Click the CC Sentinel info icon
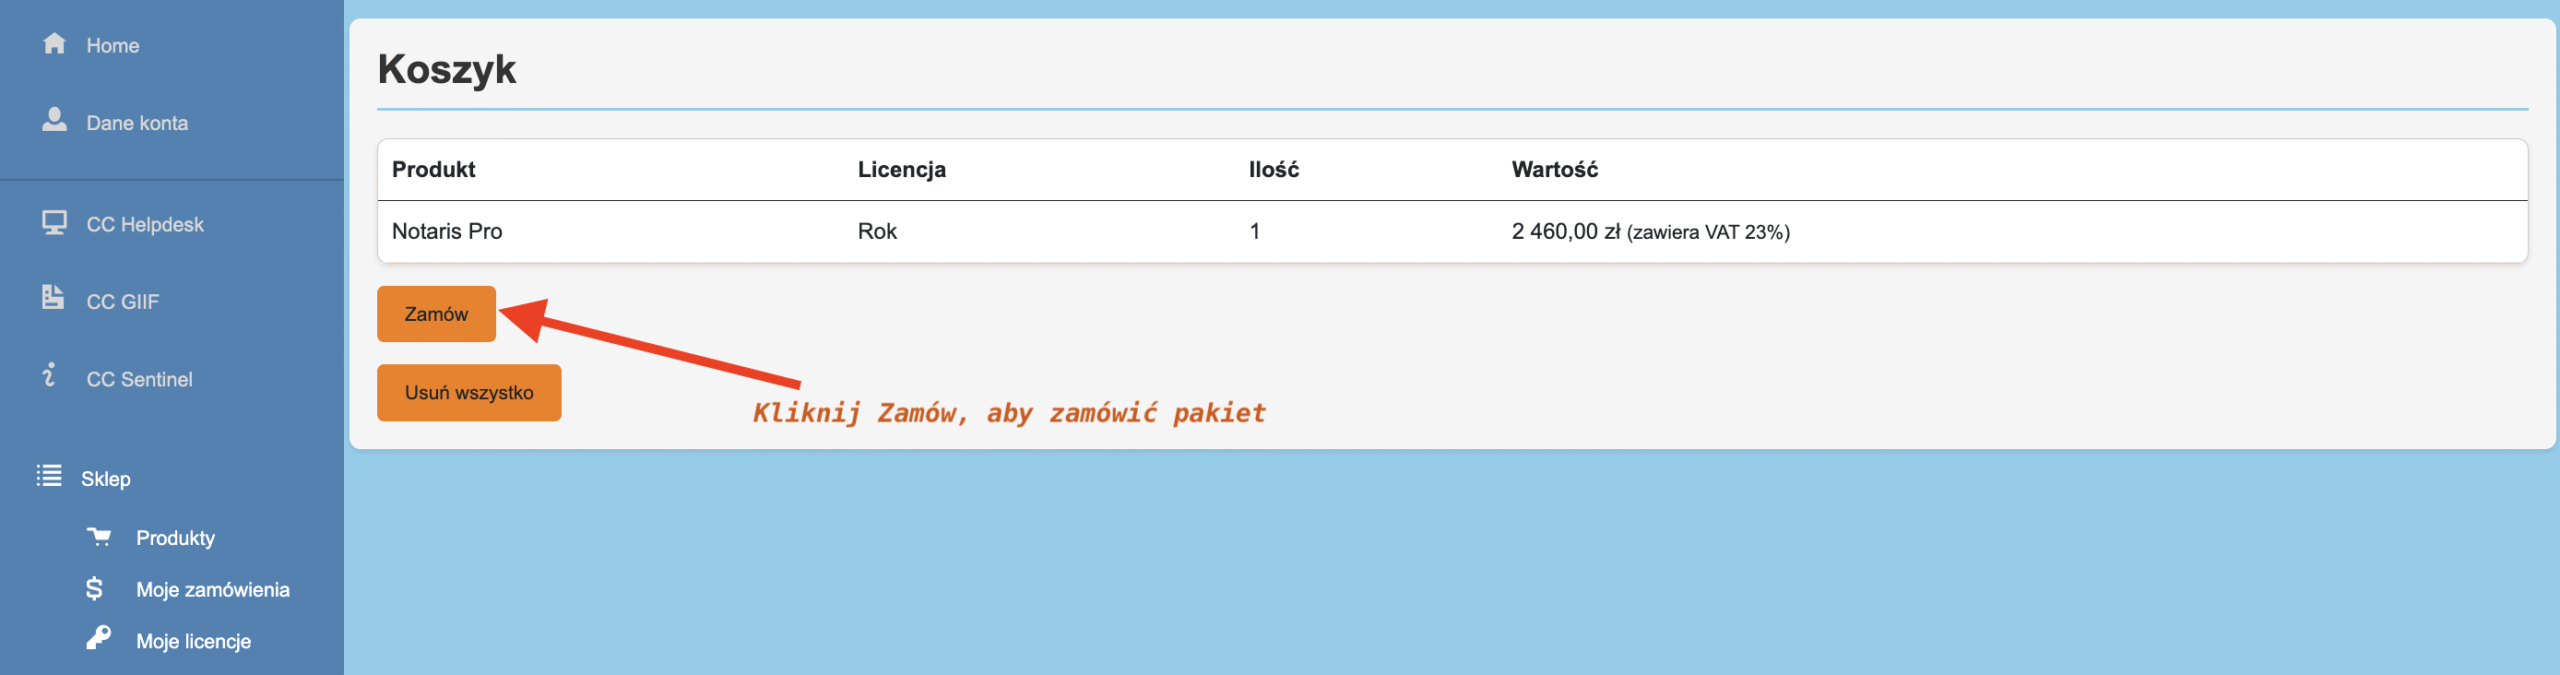 (x=49, y=375)
